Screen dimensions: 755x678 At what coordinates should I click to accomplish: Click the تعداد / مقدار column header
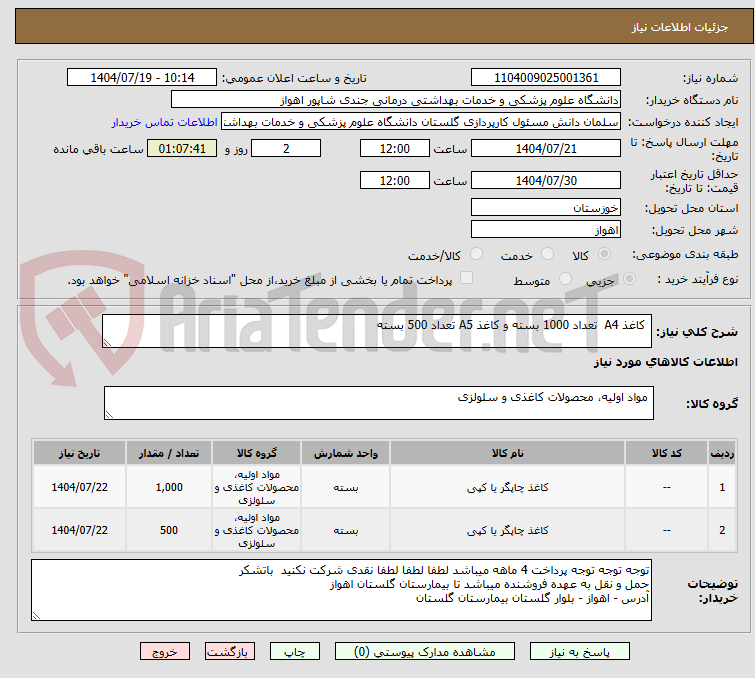pyautogui.click(x=169, y=453)
